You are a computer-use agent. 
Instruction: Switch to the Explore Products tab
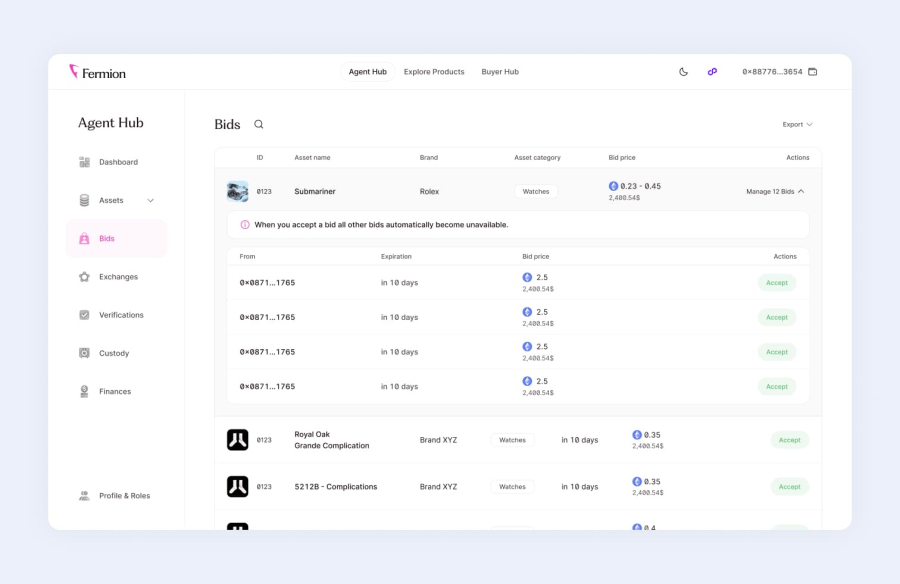[434, 72]
